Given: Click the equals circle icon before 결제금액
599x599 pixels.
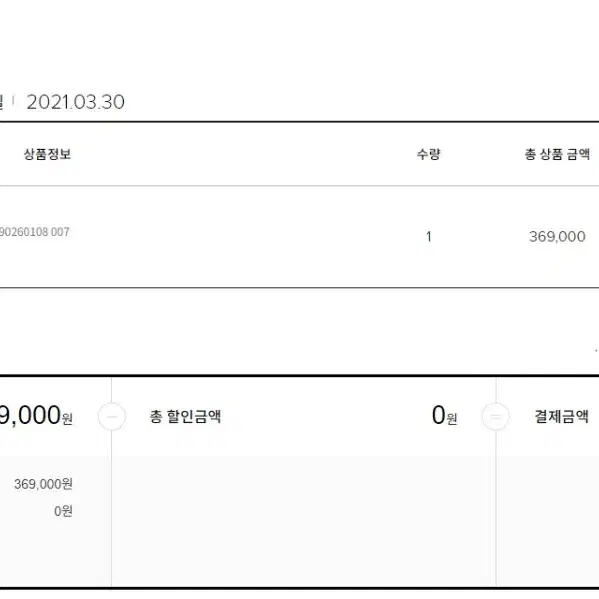Looking at the screenshot, I should [495, 416].
